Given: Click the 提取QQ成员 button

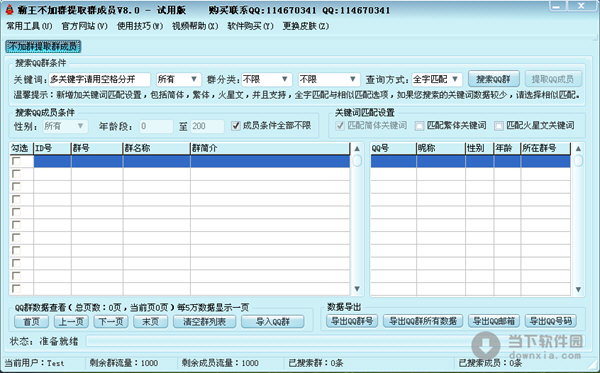Looking at the screenshot, I should click(553, 79).
